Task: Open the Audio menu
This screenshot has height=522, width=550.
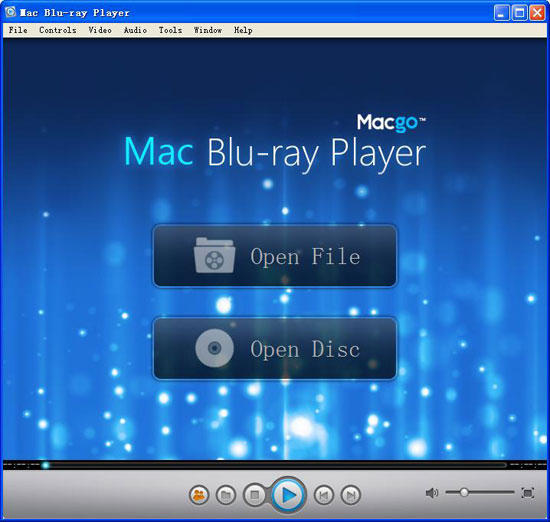Action: click(135, 30)
